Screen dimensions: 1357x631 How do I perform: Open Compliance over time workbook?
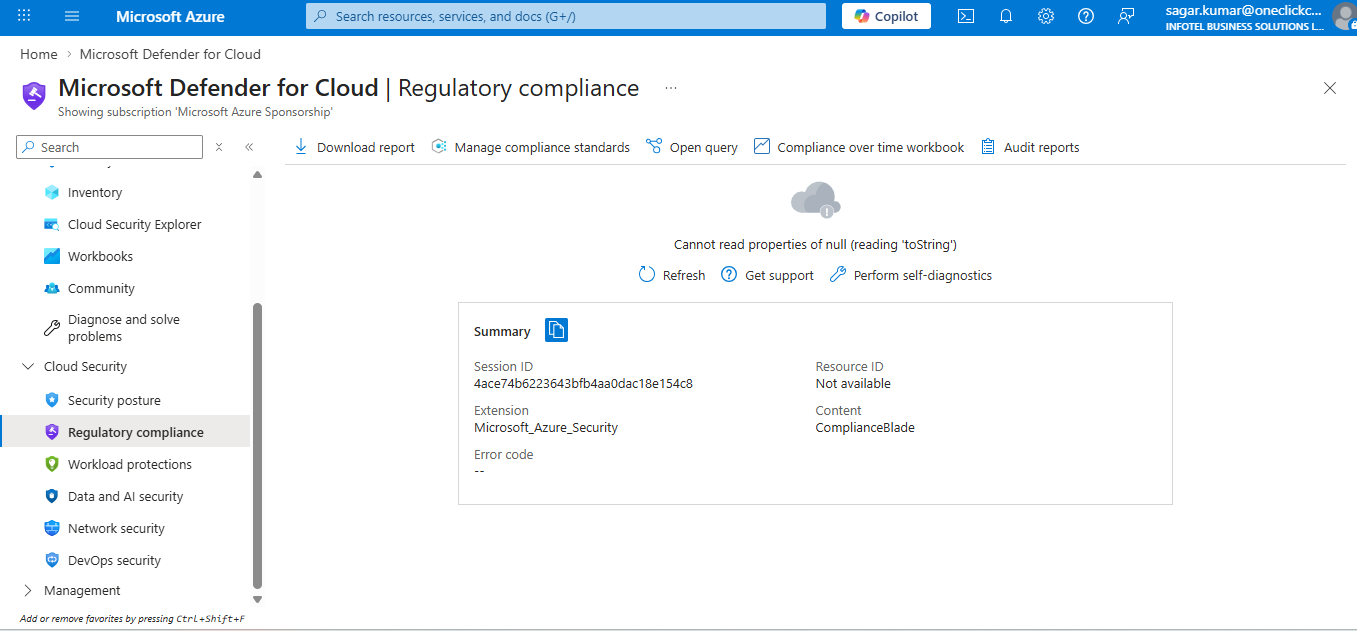871,147
